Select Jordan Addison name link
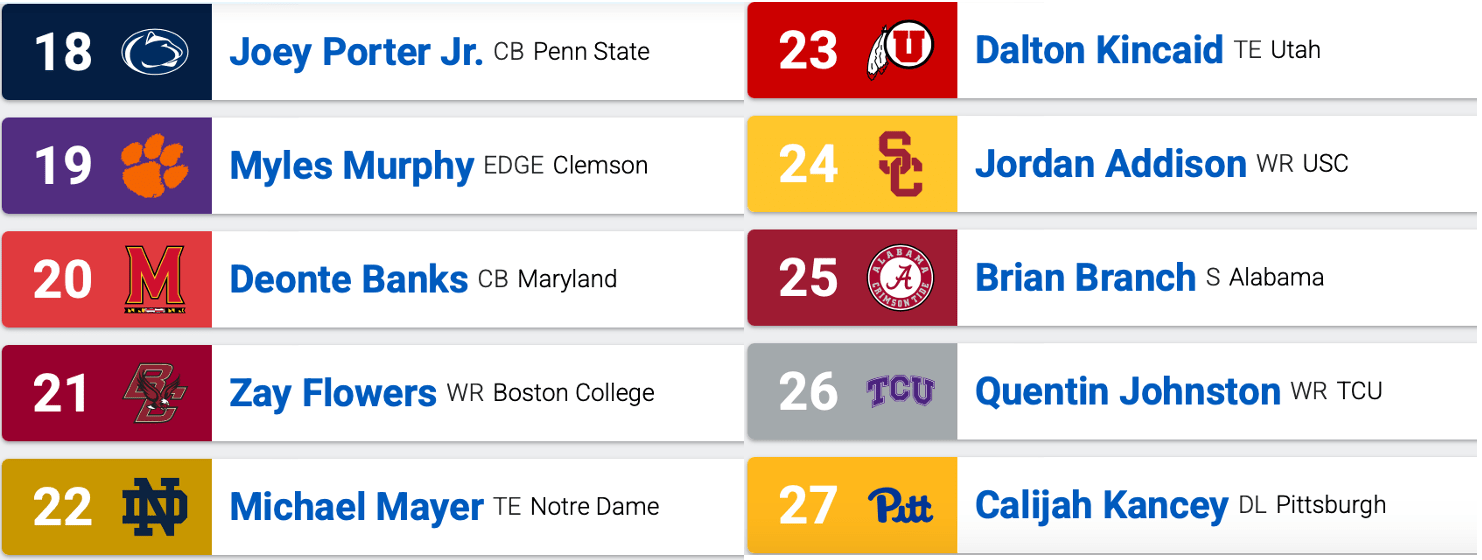The image size is (1482, 560). pyautogui.click(x=1110, y=164)
